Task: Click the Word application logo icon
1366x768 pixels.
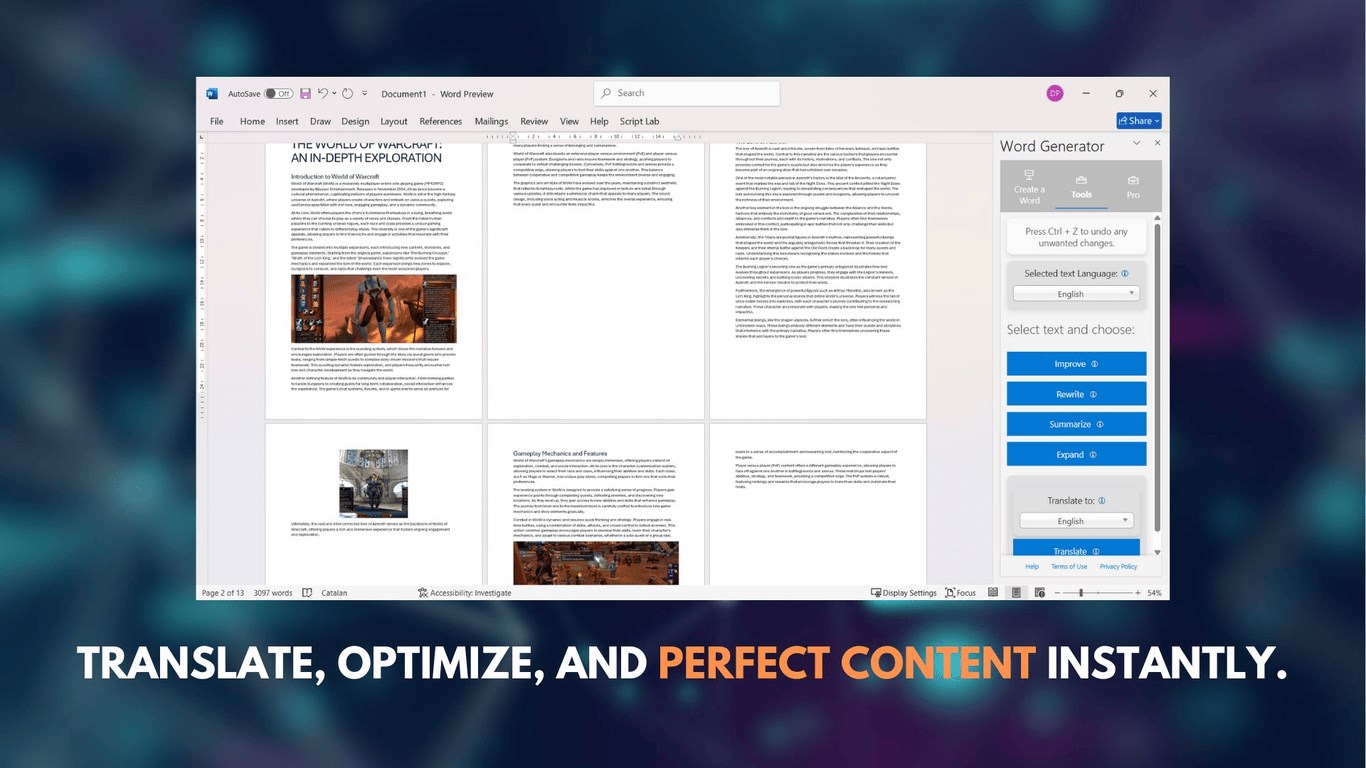Action: [212, 94]
